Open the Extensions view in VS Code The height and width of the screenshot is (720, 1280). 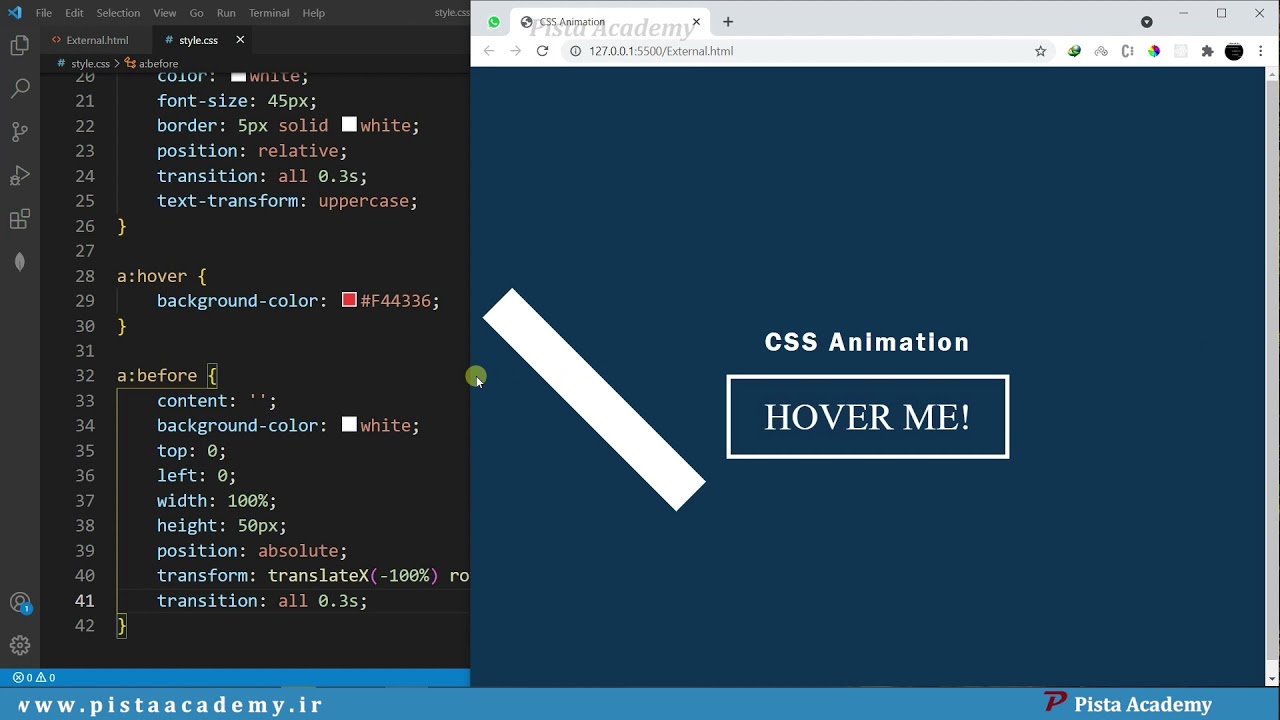pos(19,219)
